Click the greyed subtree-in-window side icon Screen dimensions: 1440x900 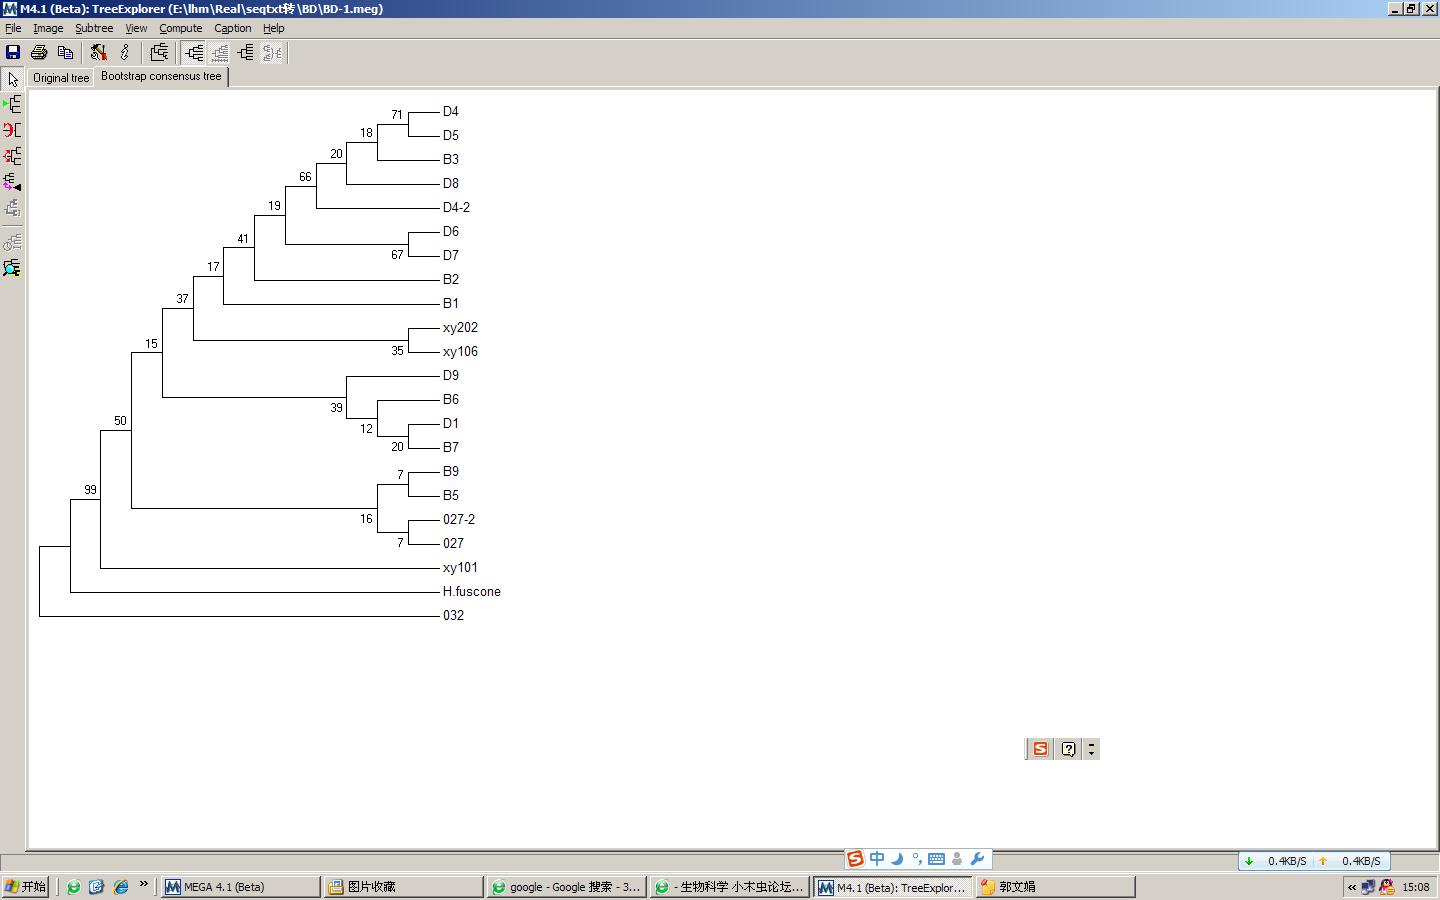click(x=13, y=208)
